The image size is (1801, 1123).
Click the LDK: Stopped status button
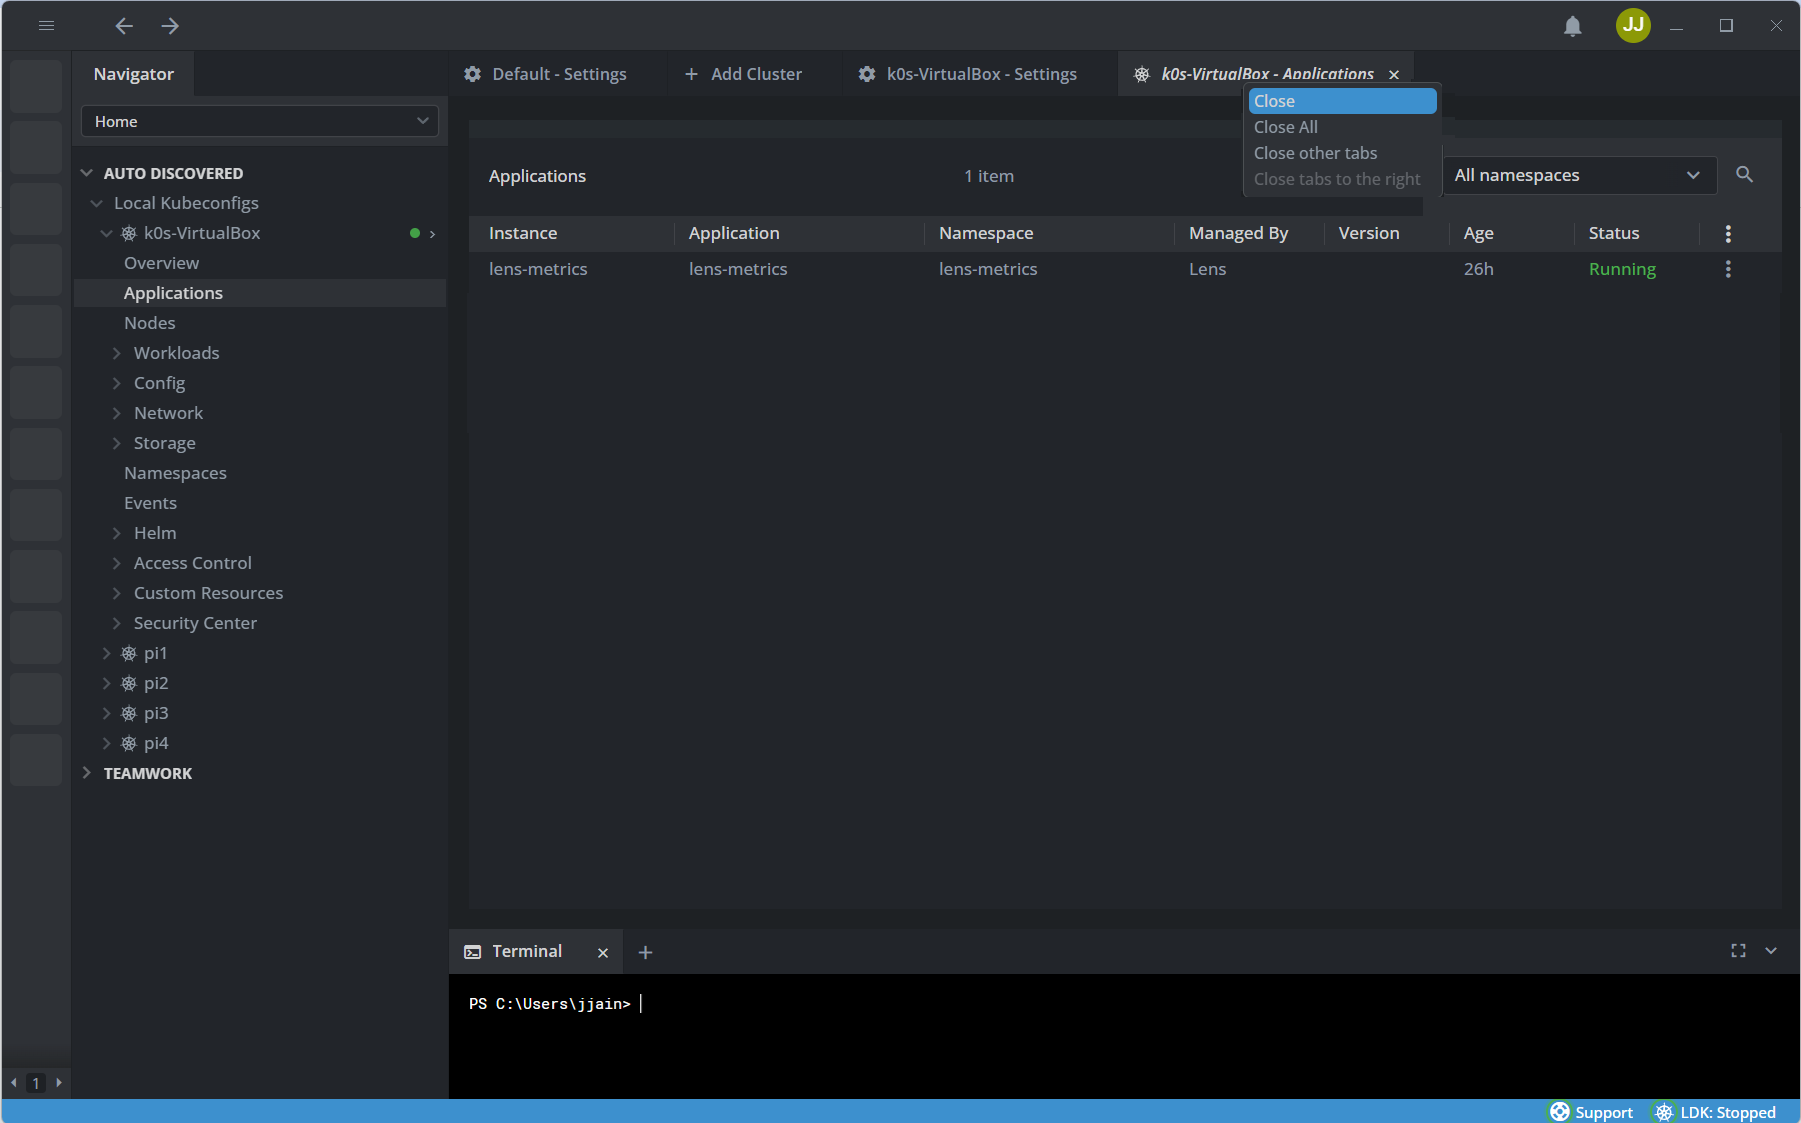click(1715, 1112)
